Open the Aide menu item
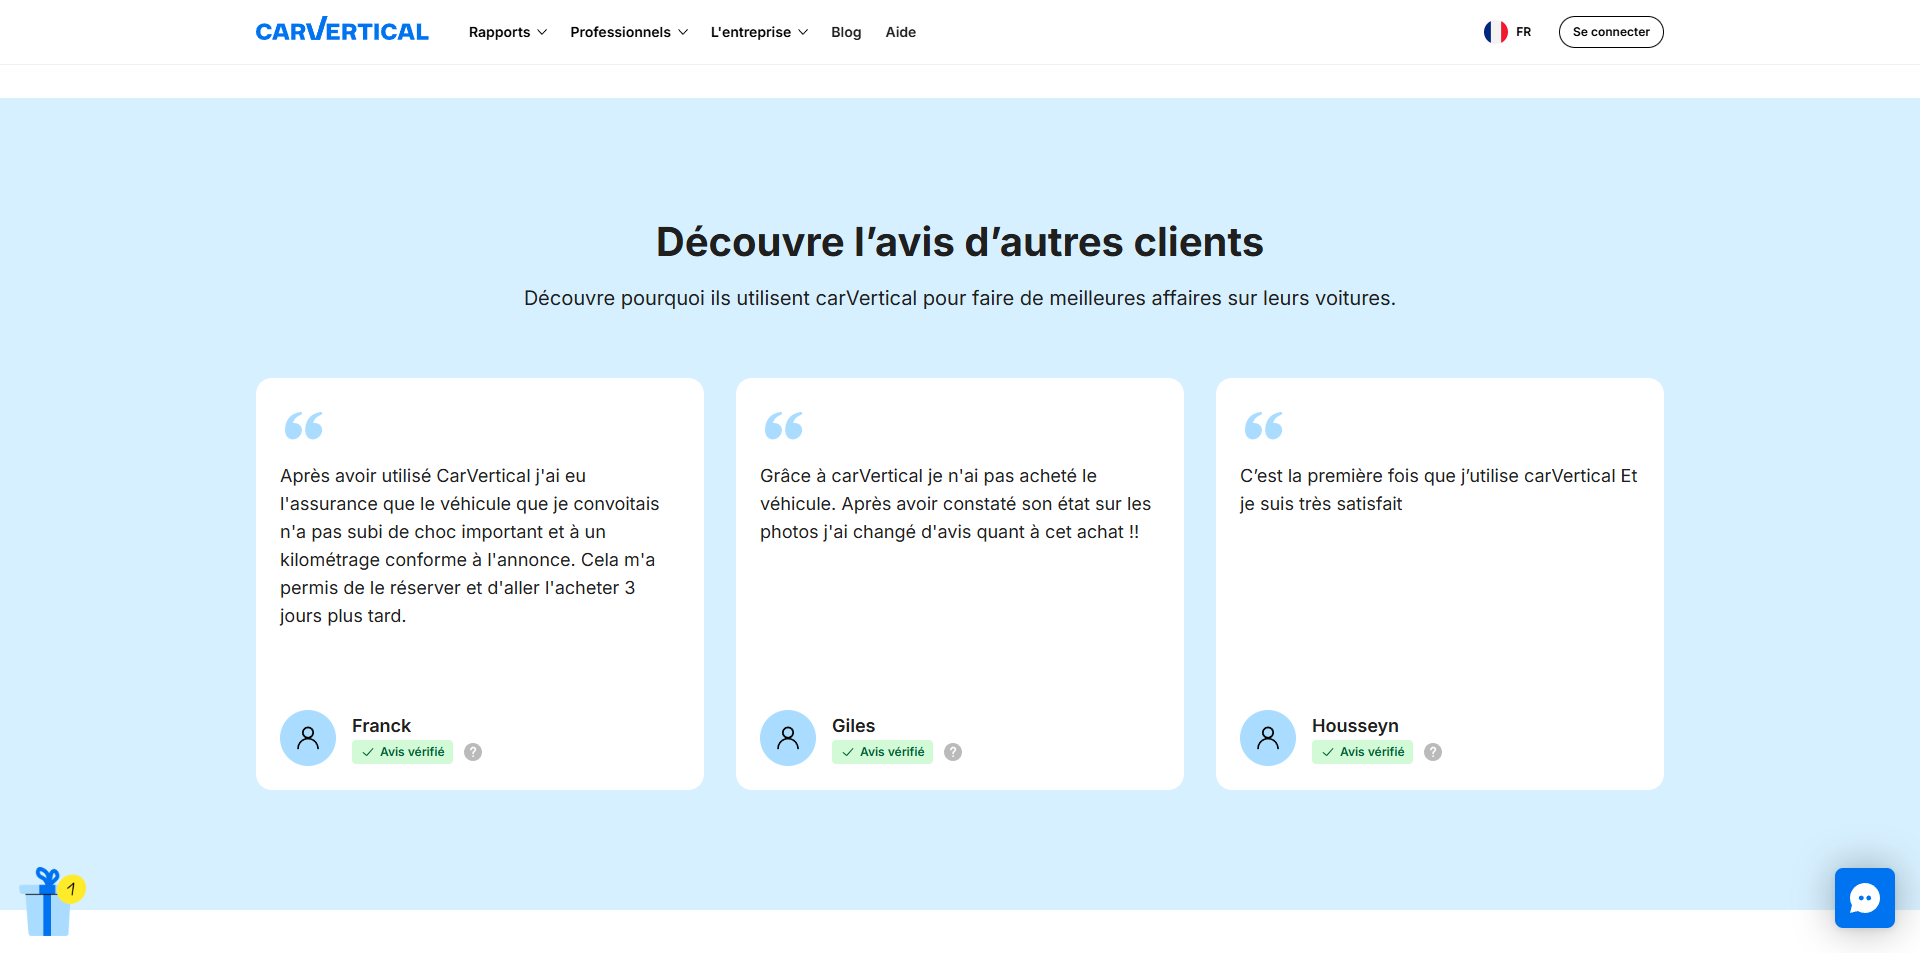This screenshot has width=1920, height=953. (x=900, y=32)
